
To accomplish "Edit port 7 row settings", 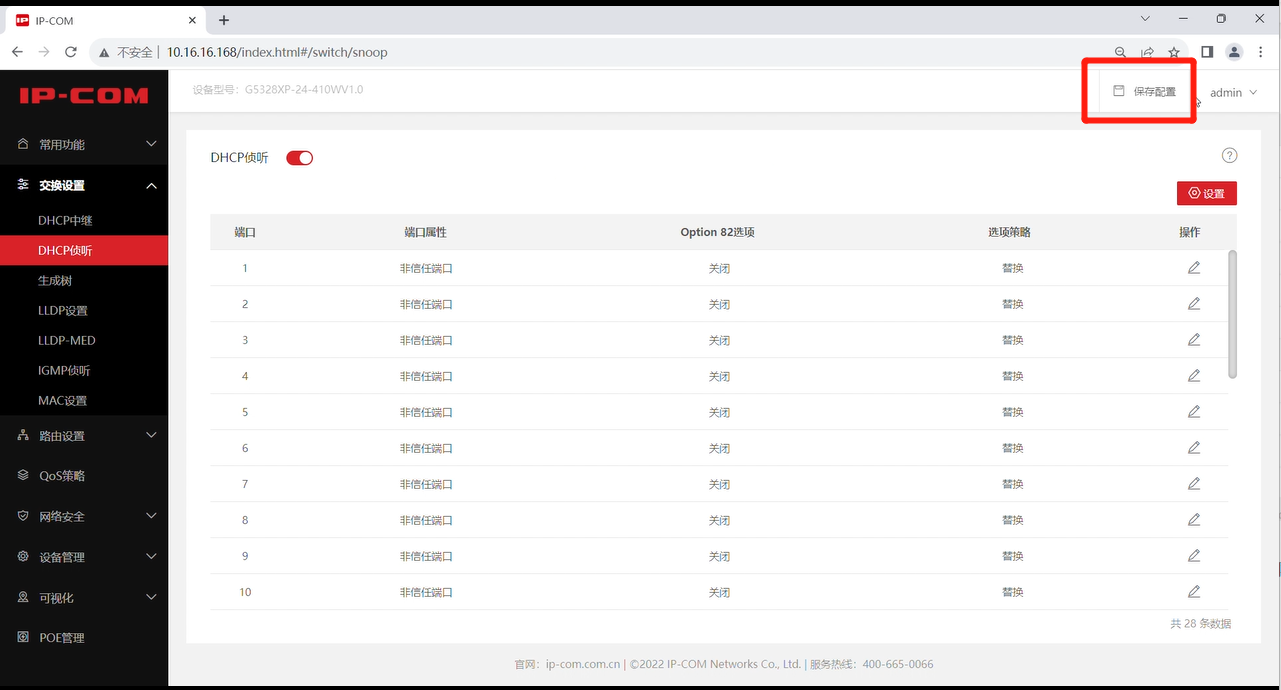I will pos(1194,484).
